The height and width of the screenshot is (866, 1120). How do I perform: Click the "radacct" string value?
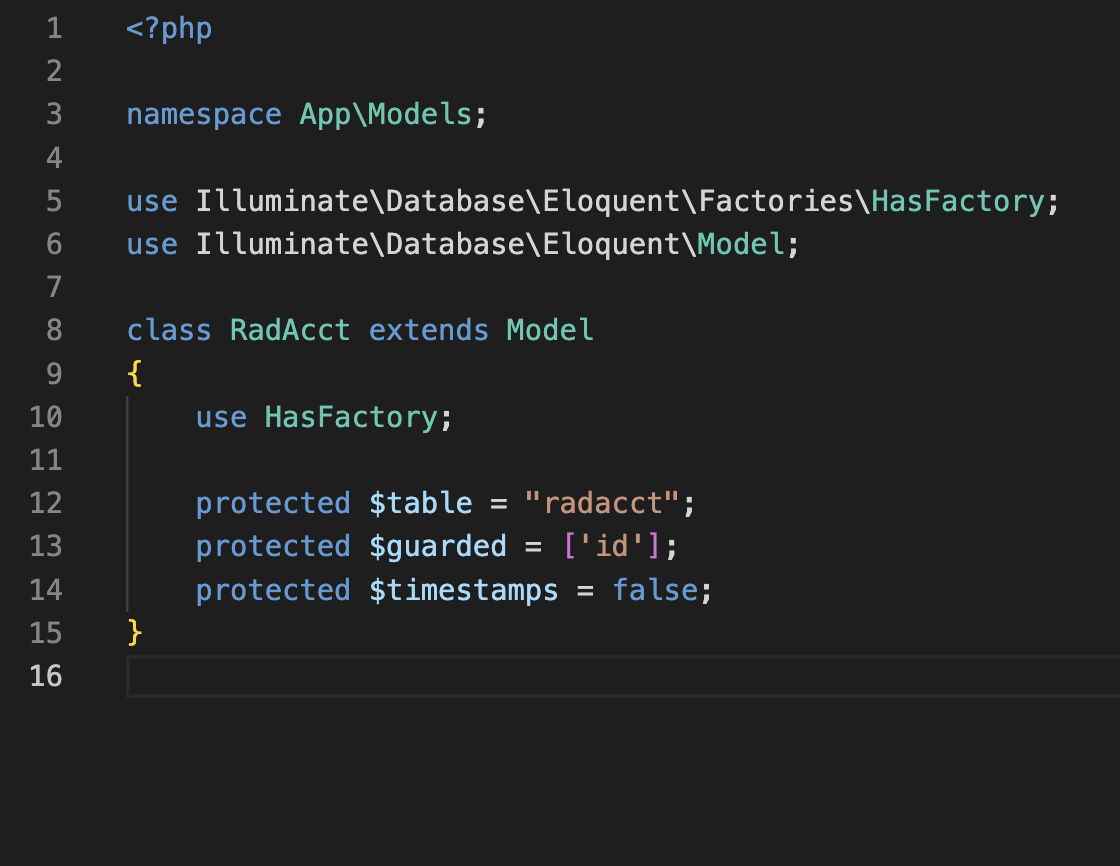click(x=605, y=503)
